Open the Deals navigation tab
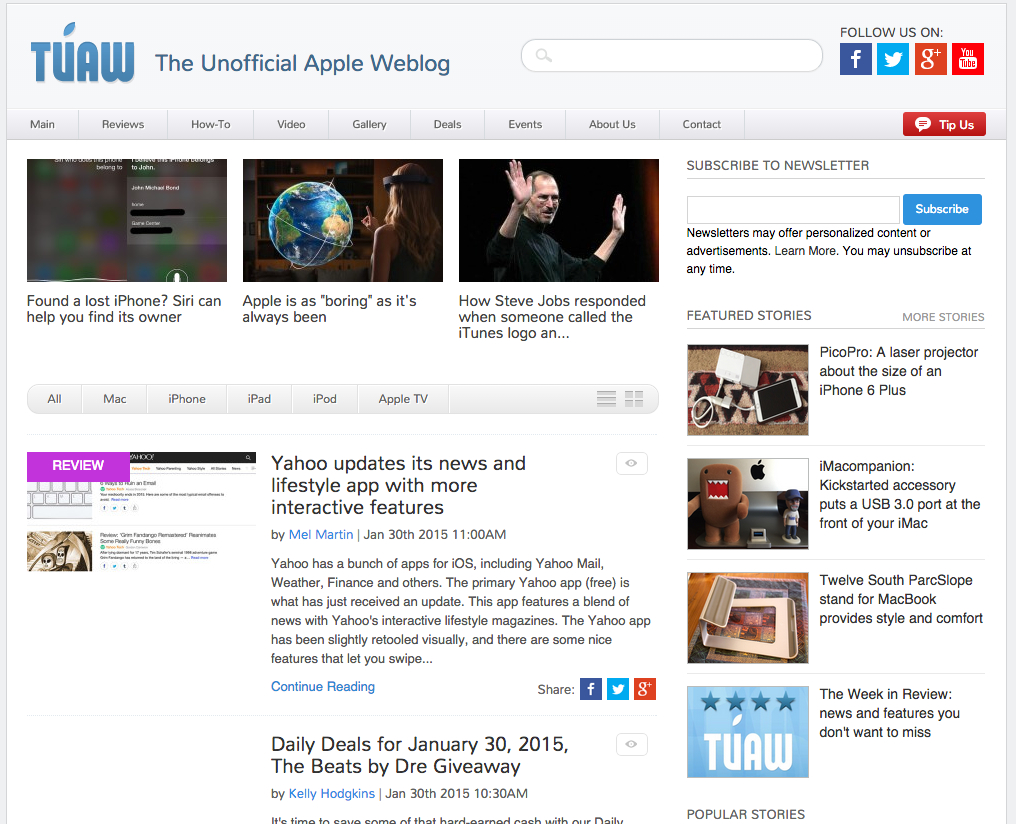Viewport: 1016px width, 824px height. (448, 124)
